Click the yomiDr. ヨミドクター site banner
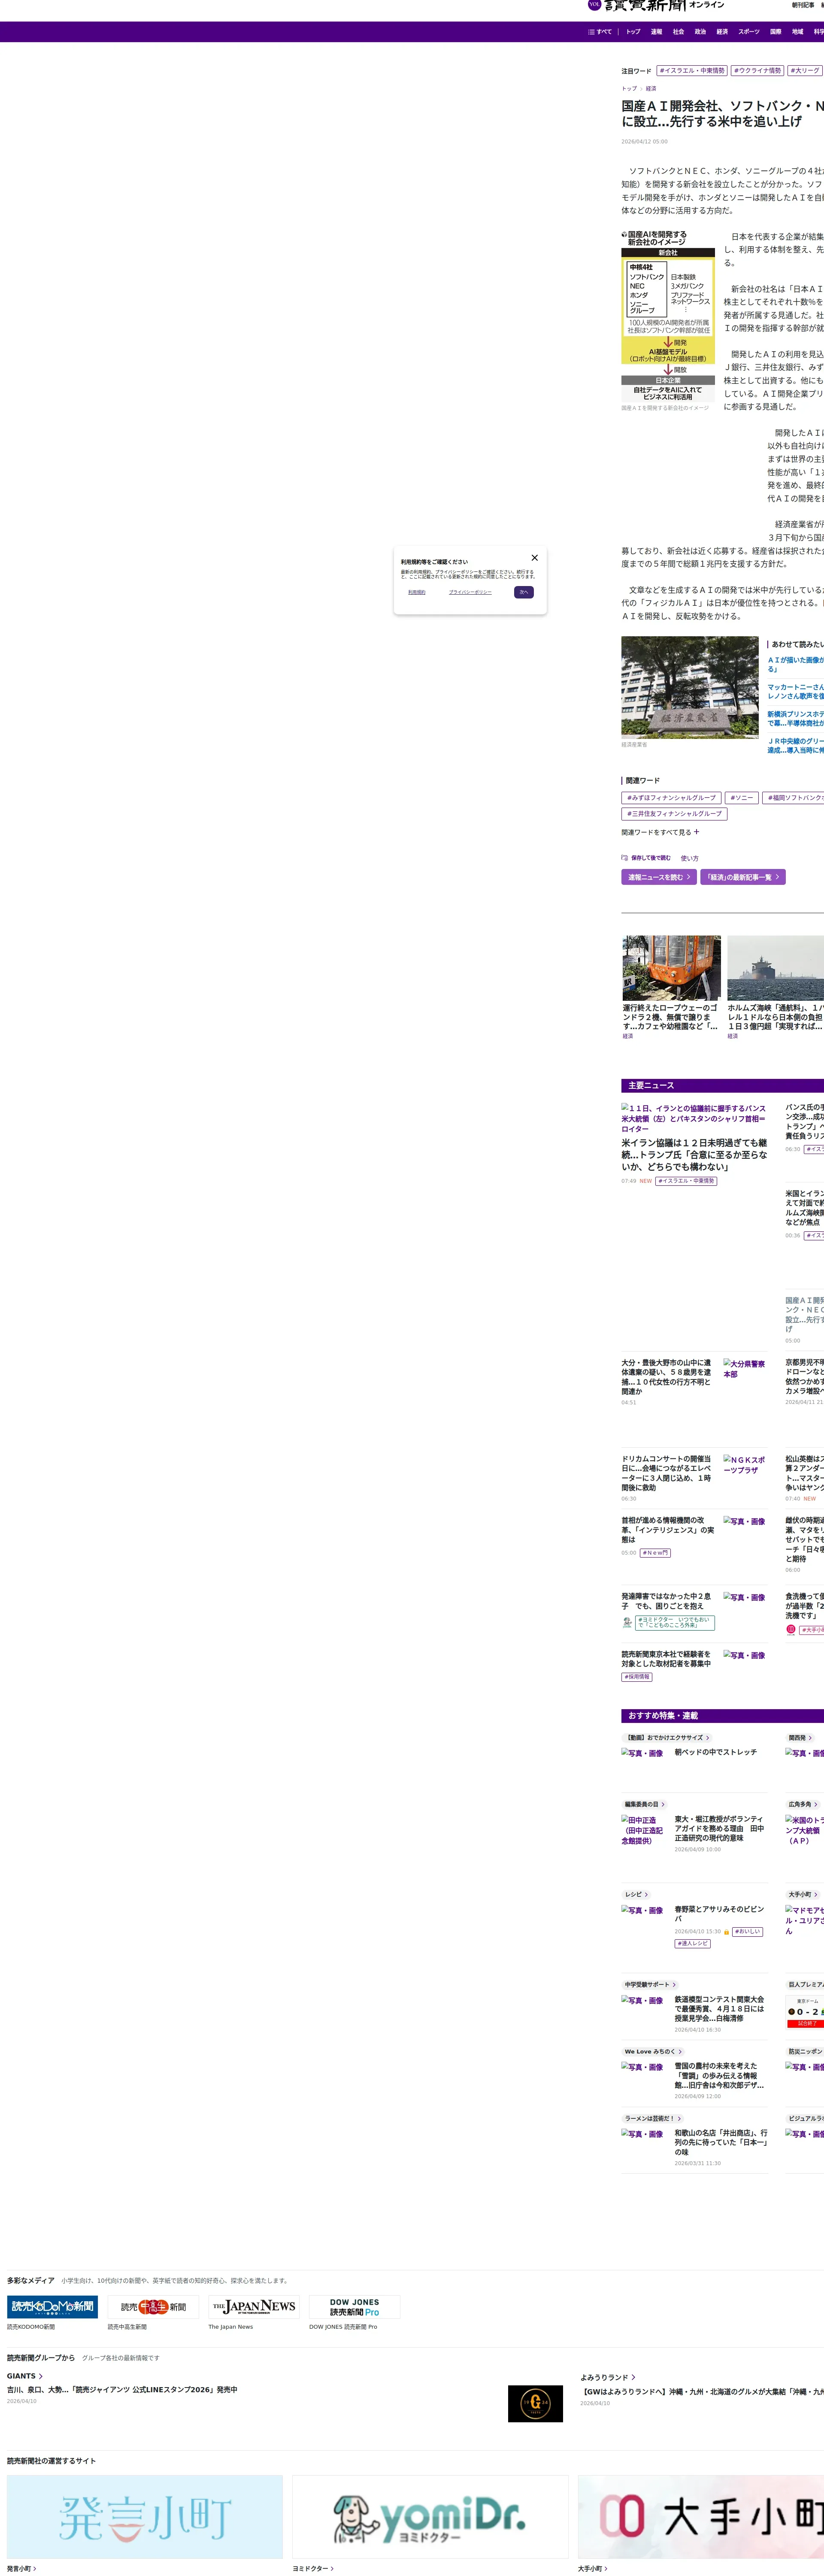 (x=430, y=2517)
